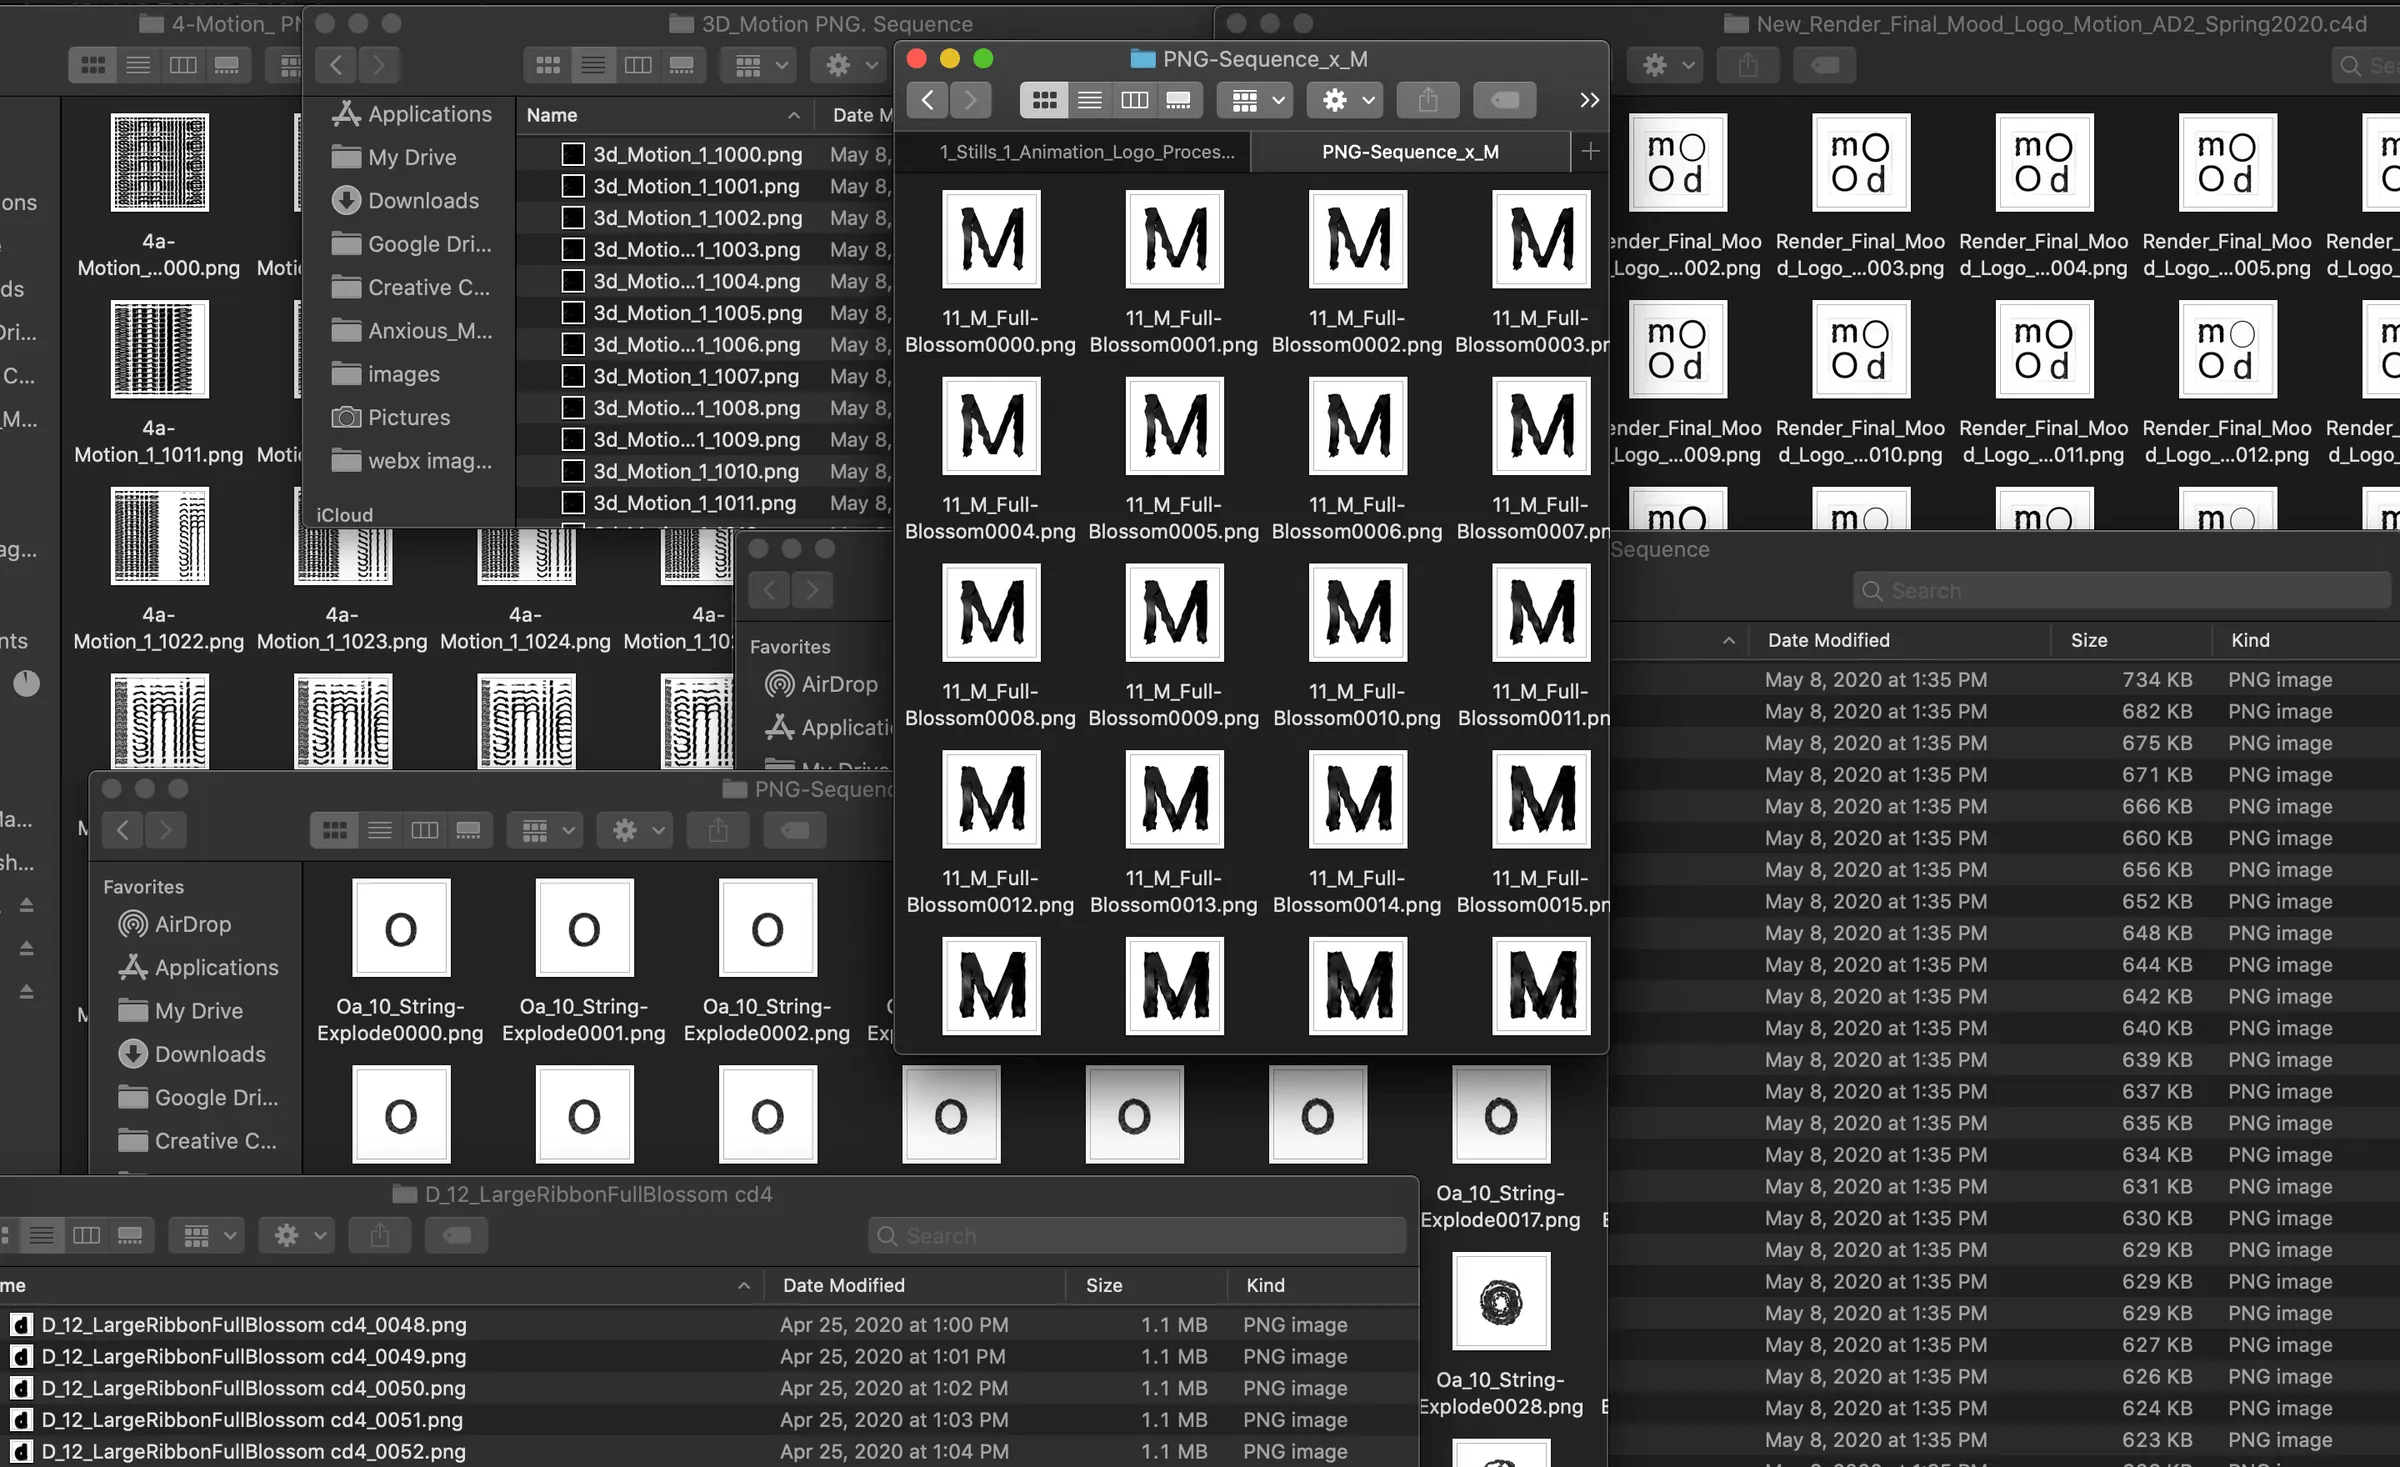Open My Drive in 3D_Motion window sidebar
Viewport: 2400px width, 1467px height.
click(394, 157)
